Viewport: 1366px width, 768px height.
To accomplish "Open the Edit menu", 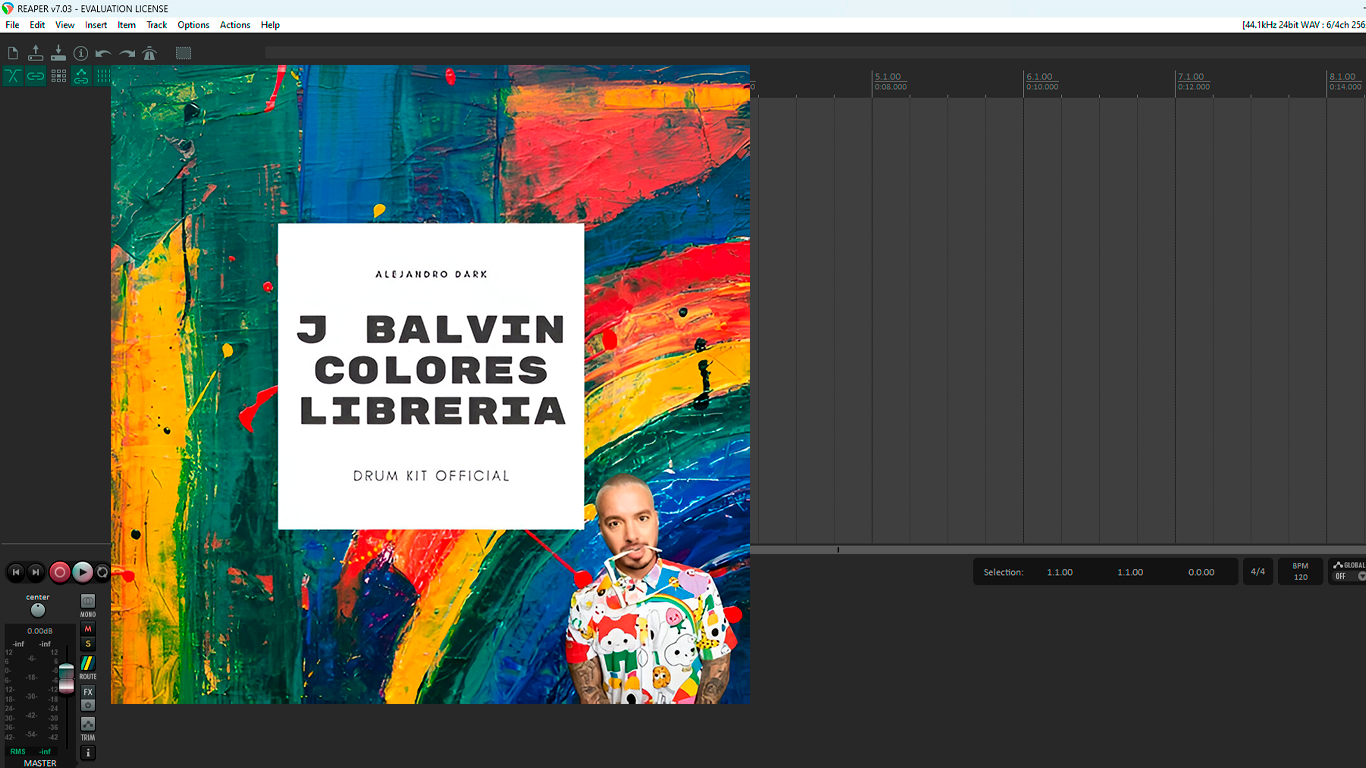I will coord(37,25).
